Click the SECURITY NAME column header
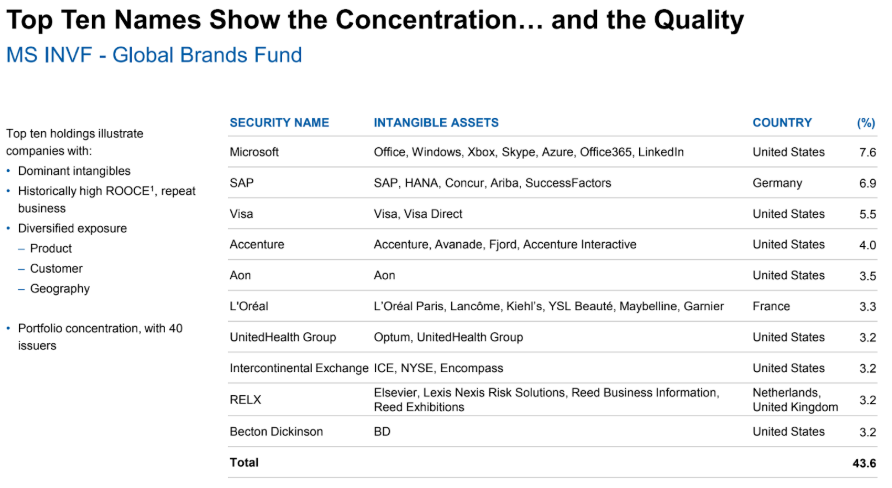The image size is (892, 488). pyautogui.click(x=279, y=123)
